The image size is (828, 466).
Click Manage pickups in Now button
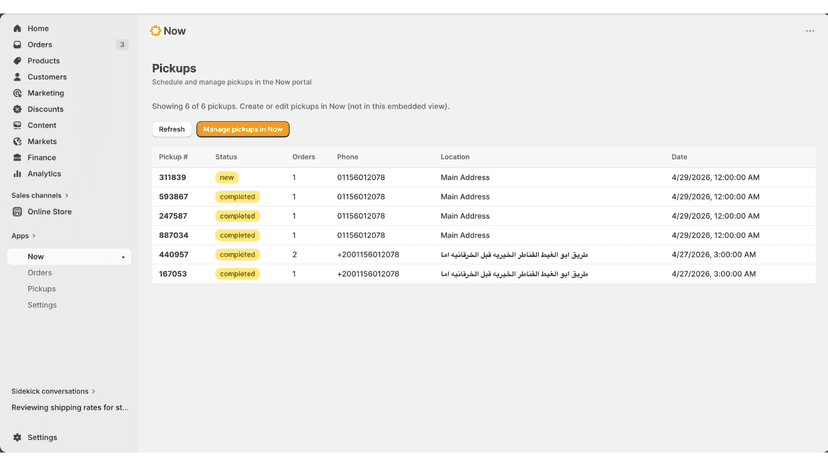[243, 129]
